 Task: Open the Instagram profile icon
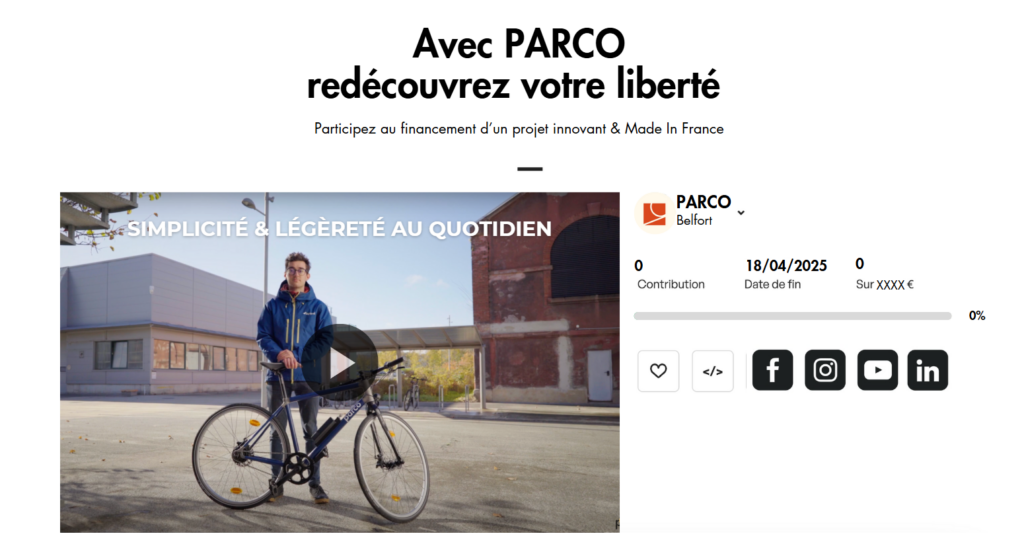click(825, 370)
